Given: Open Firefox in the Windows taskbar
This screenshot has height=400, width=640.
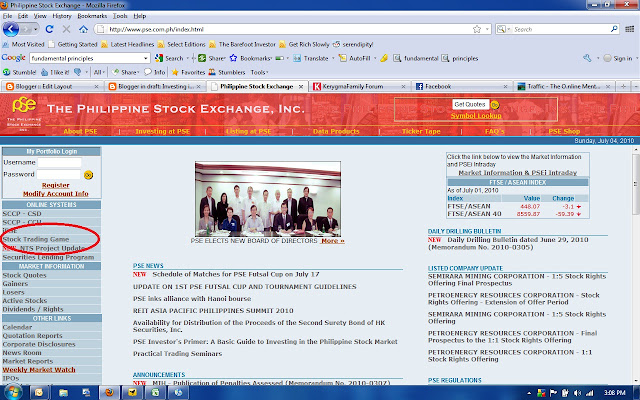Looking at the screenshot, I should (109, 393).
